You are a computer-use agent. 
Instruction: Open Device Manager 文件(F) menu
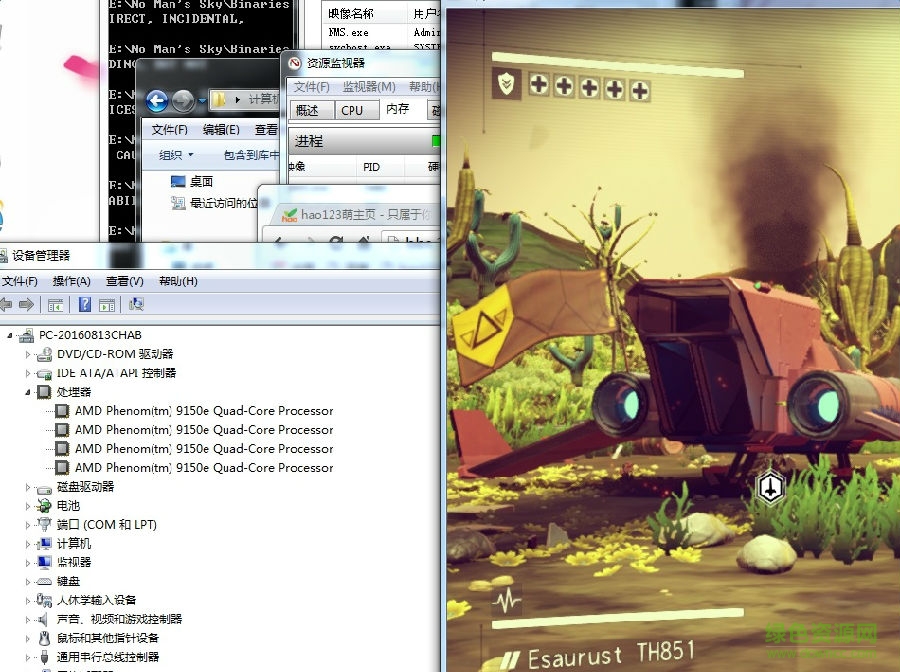[20, 281]
